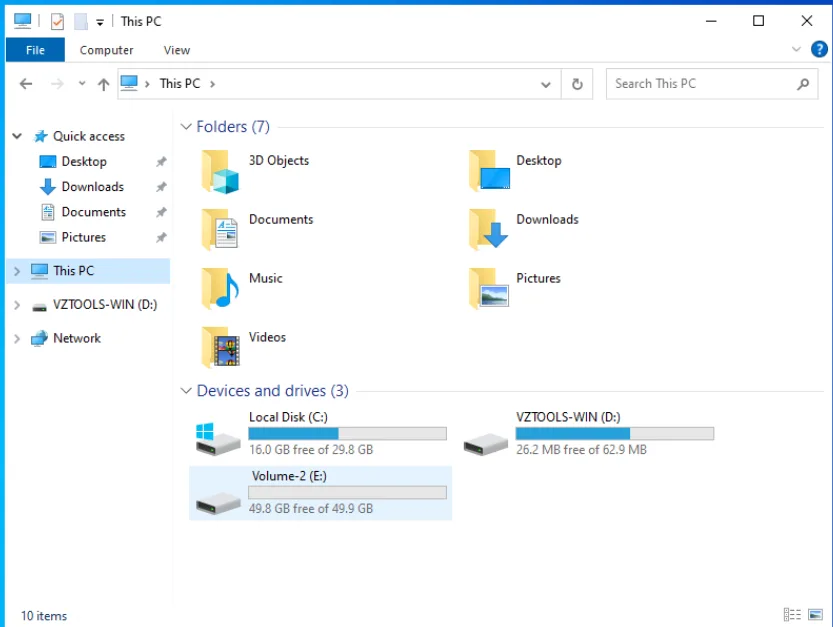Switch to details view icon in status bar
833x627 pixels.
pyautogui.click(x=792, y=615)
